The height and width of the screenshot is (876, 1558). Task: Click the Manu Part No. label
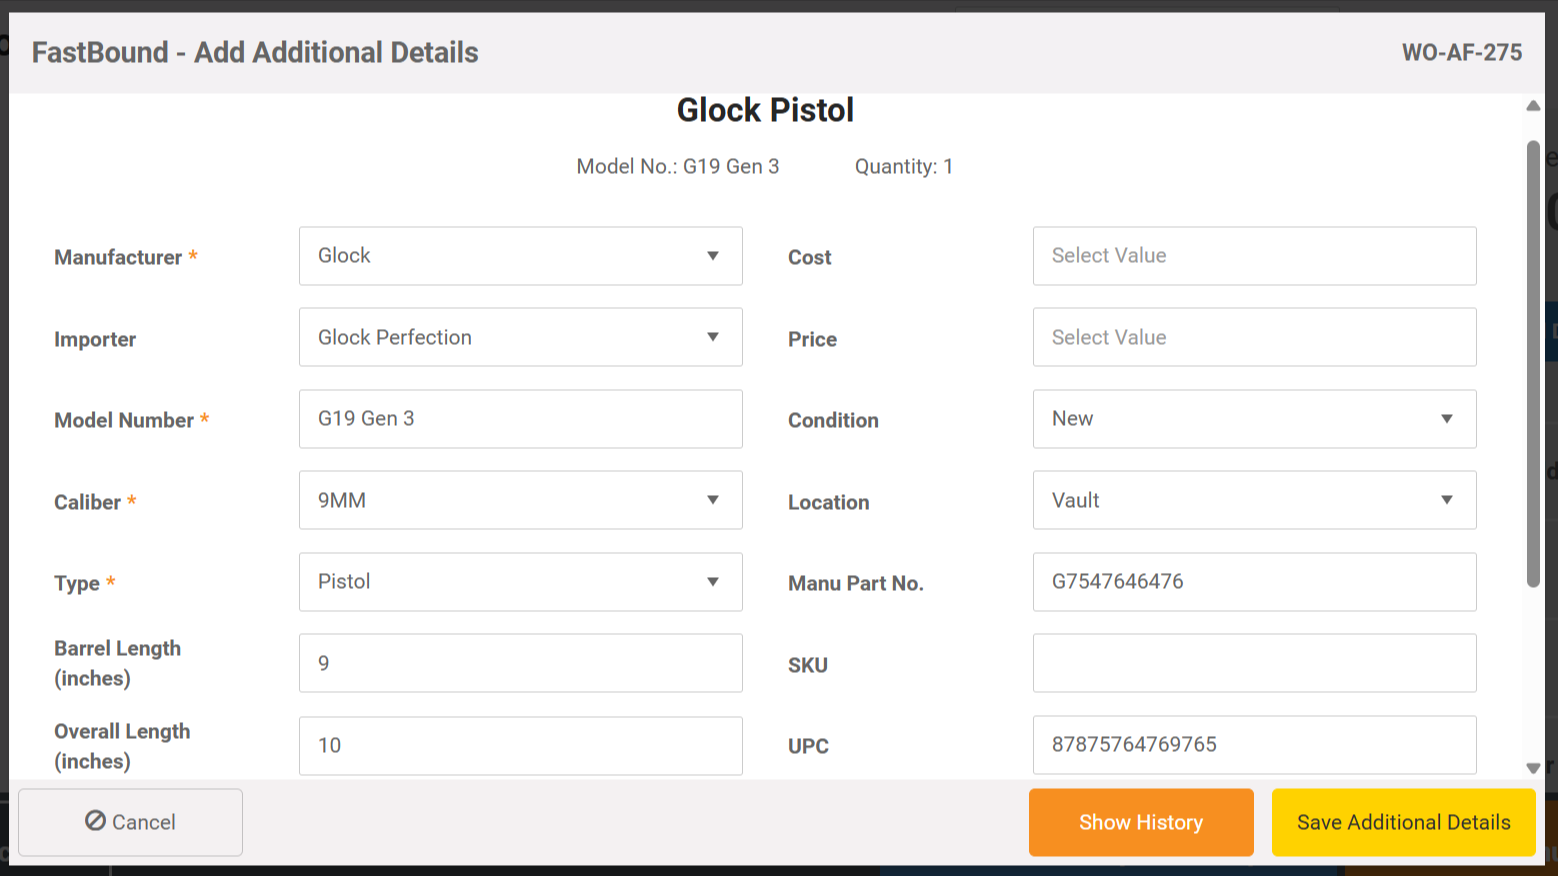click(x=855, y=583)
